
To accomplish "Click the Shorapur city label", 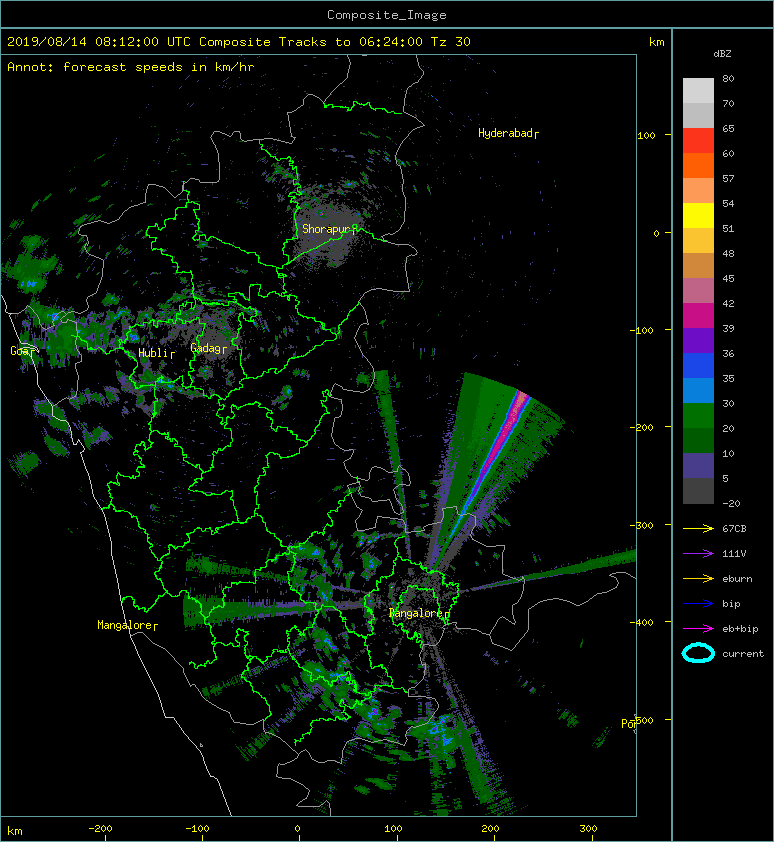I will coord(329,229).
